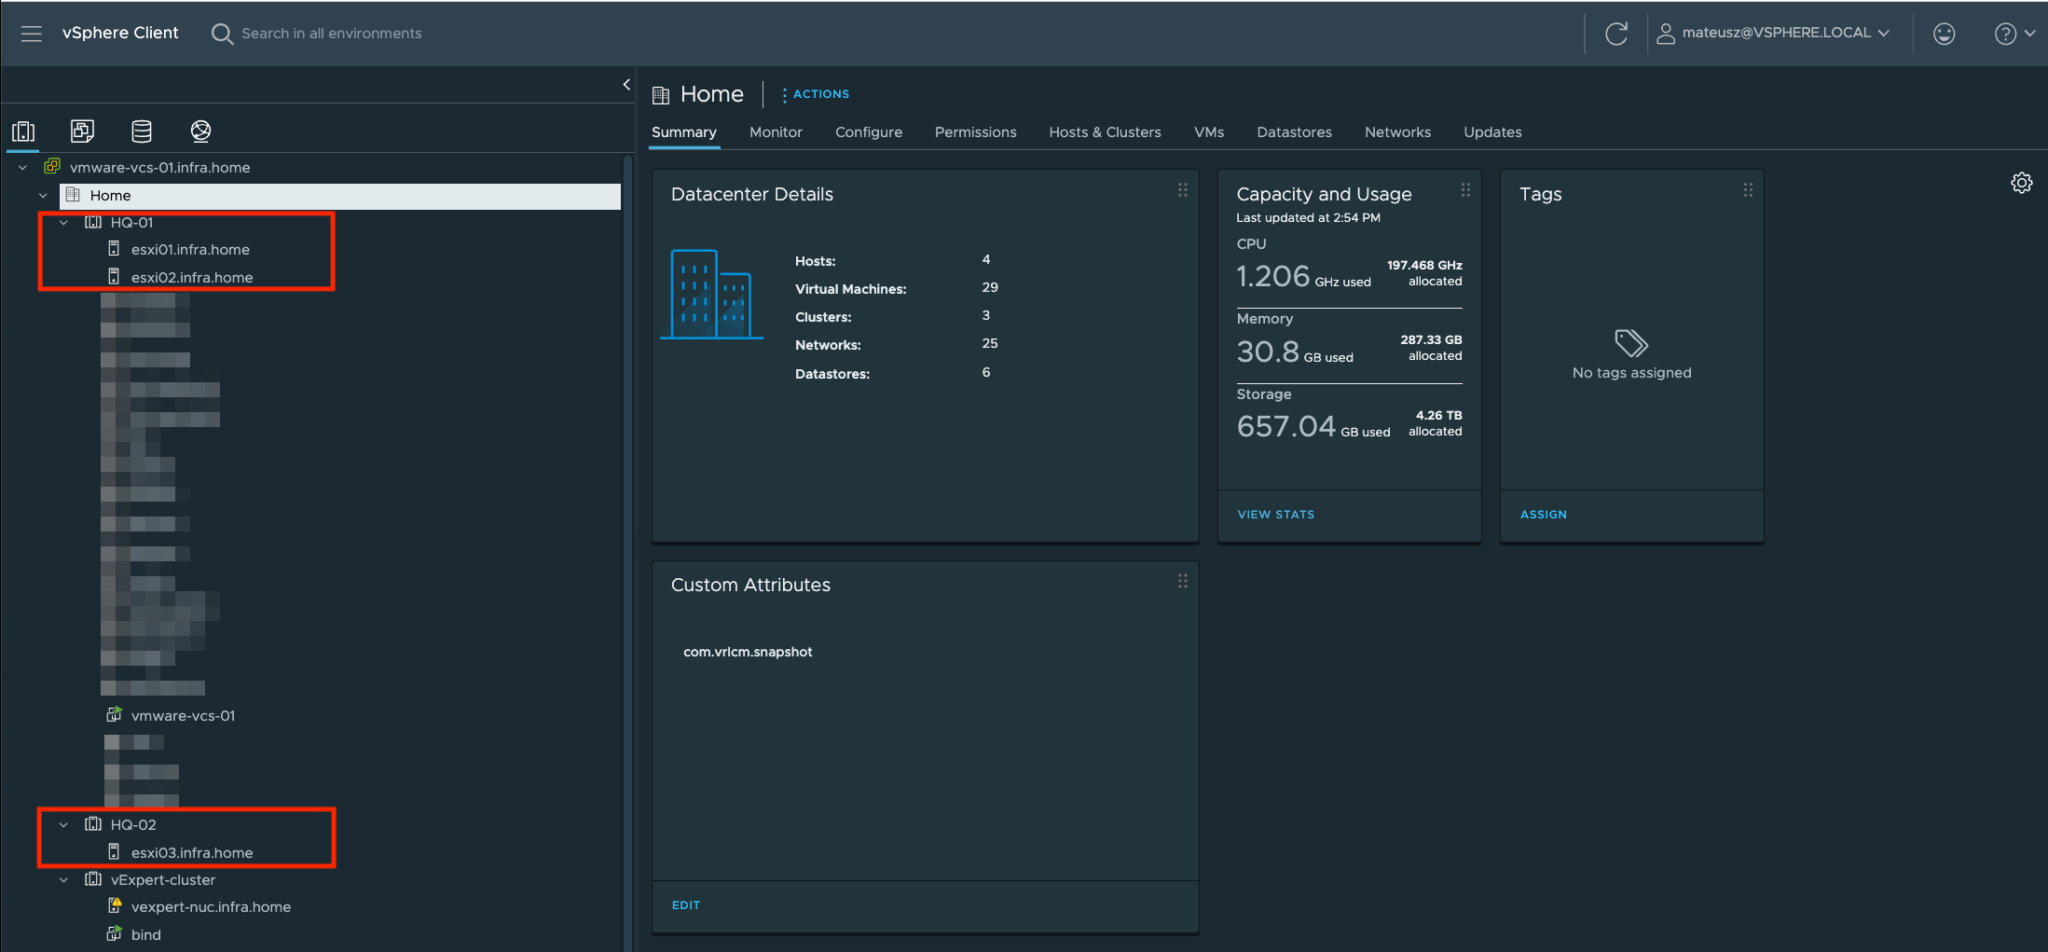Open the feedback smiley icon
Viewport: 2048px width, 952px height.
tap(1944, 33)
